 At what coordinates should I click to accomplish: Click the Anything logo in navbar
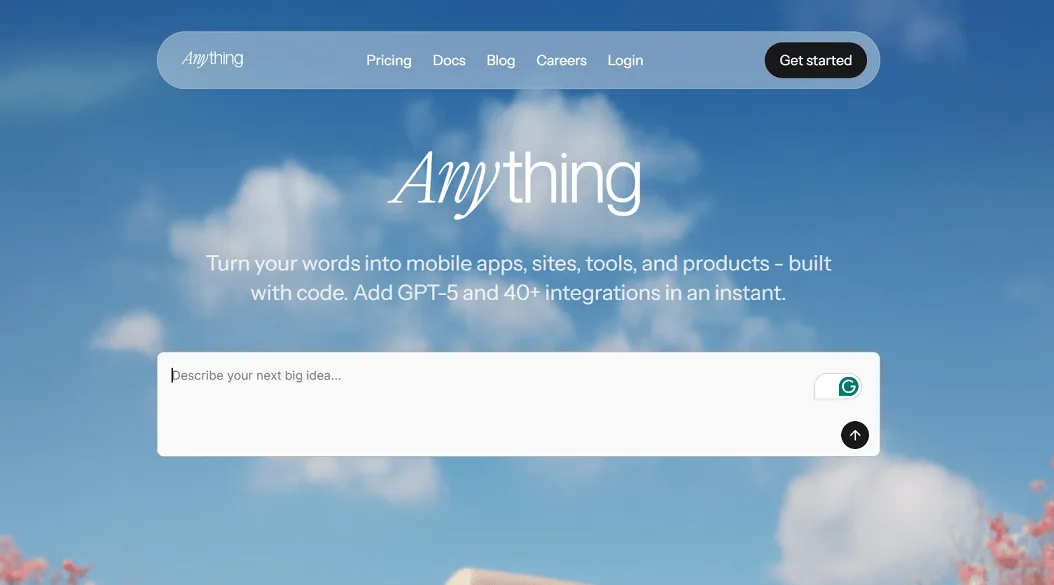coord(212,59)
